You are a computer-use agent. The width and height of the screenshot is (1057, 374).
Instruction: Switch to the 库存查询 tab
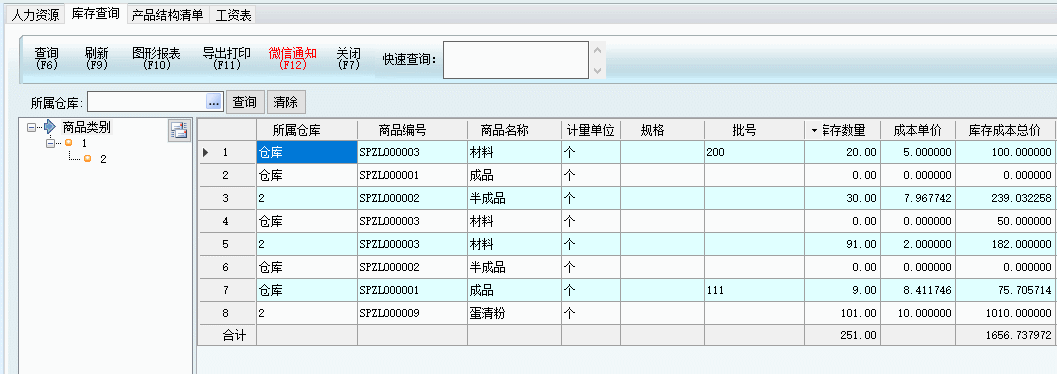pyautogui.click(x=95, y=13)
